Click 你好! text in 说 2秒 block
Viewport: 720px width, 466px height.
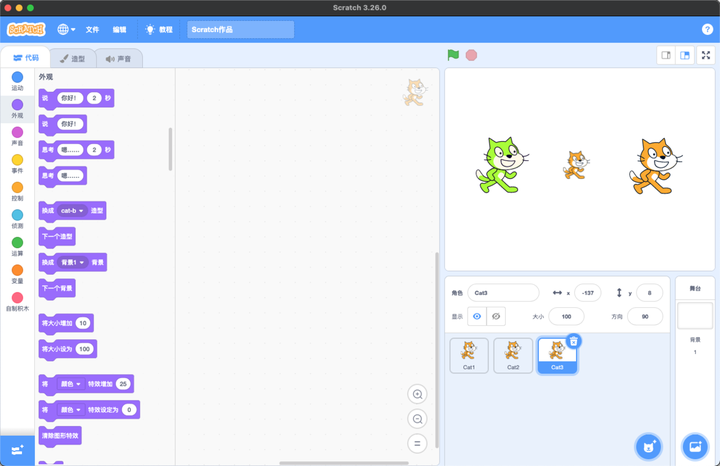click(x=70, y=98)
